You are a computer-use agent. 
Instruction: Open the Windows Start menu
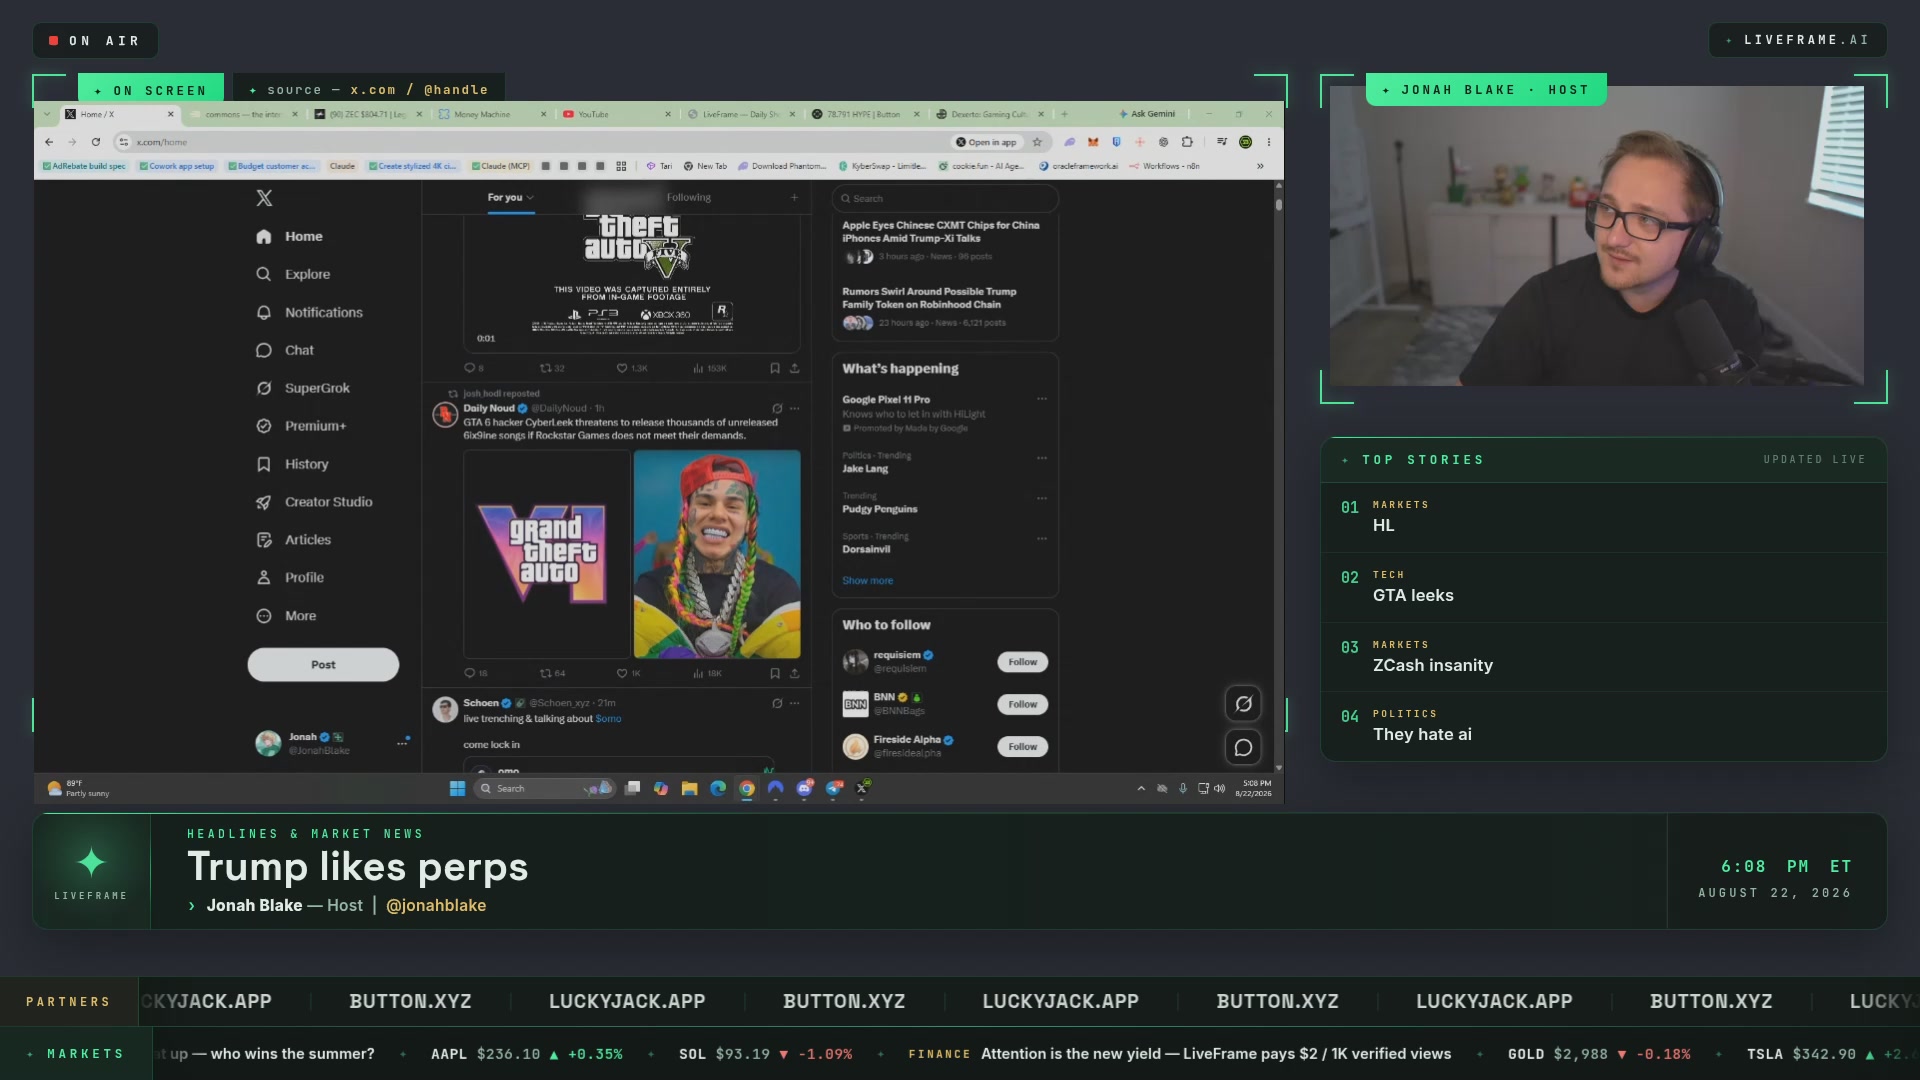click(x=457, y=788)
